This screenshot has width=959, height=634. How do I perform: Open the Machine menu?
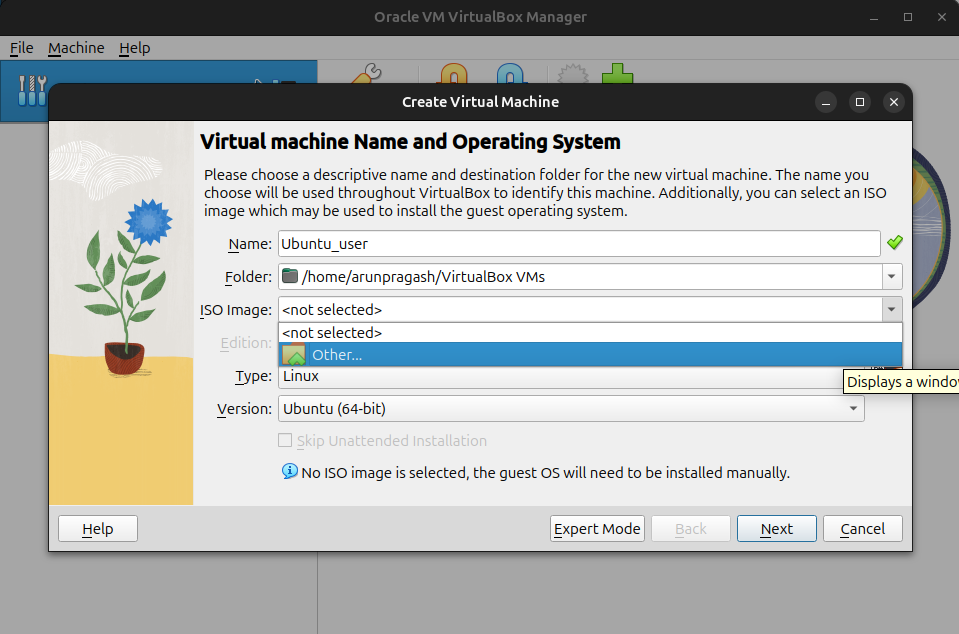coord(76,48)
